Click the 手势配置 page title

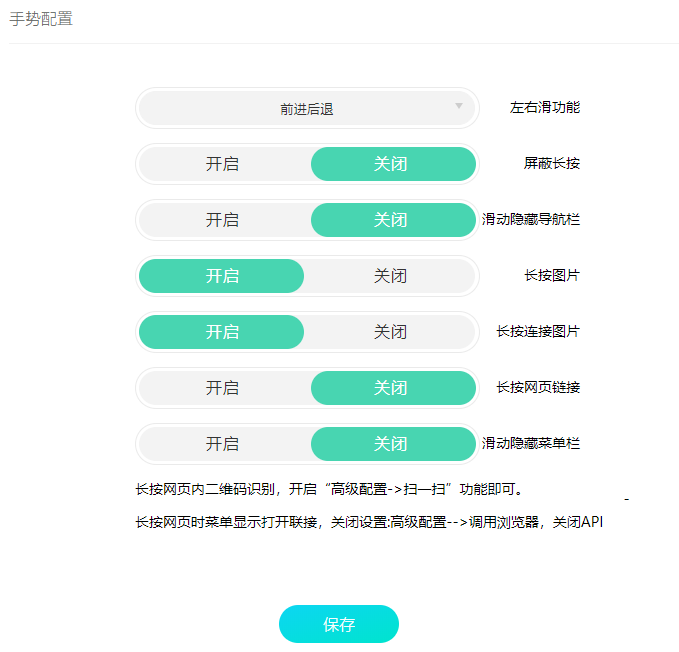click(41, 19)
